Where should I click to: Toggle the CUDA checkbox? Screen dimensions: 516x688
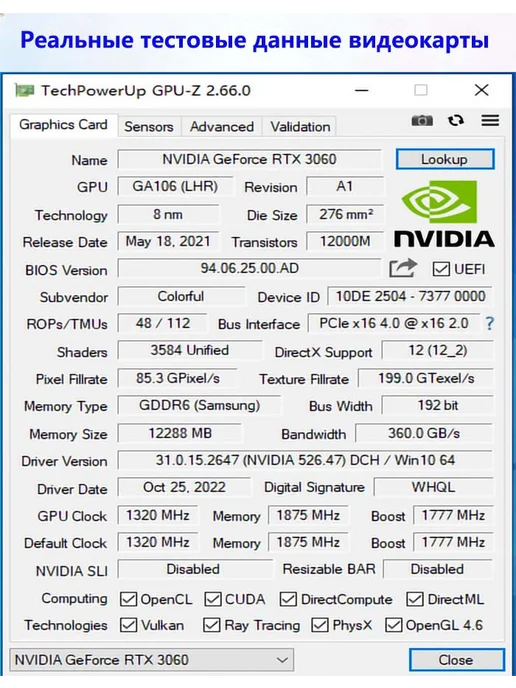click(x=213, y=599)
